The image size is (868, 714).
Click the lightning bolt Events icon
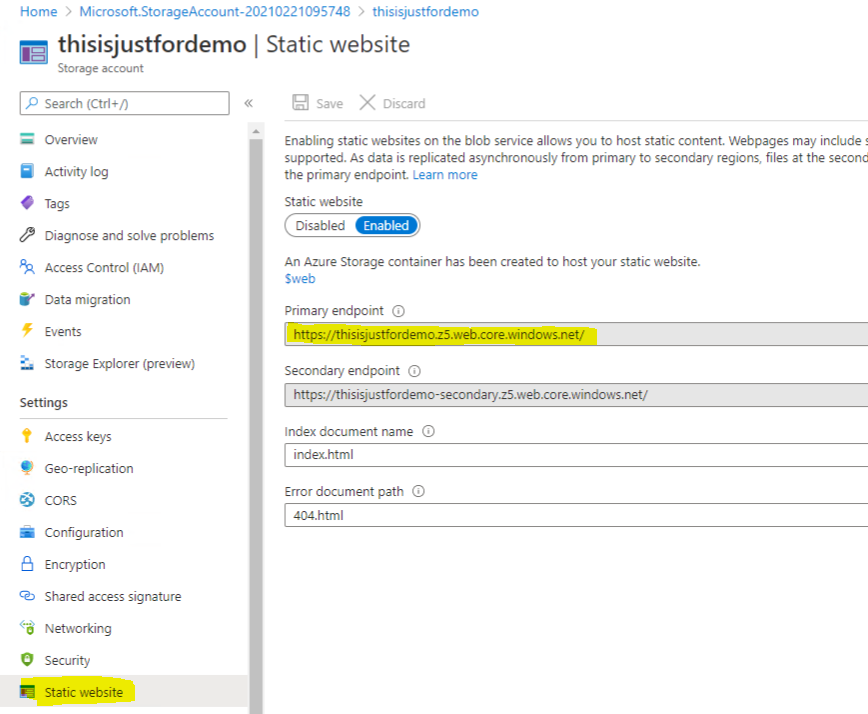(x=27, y=330)
